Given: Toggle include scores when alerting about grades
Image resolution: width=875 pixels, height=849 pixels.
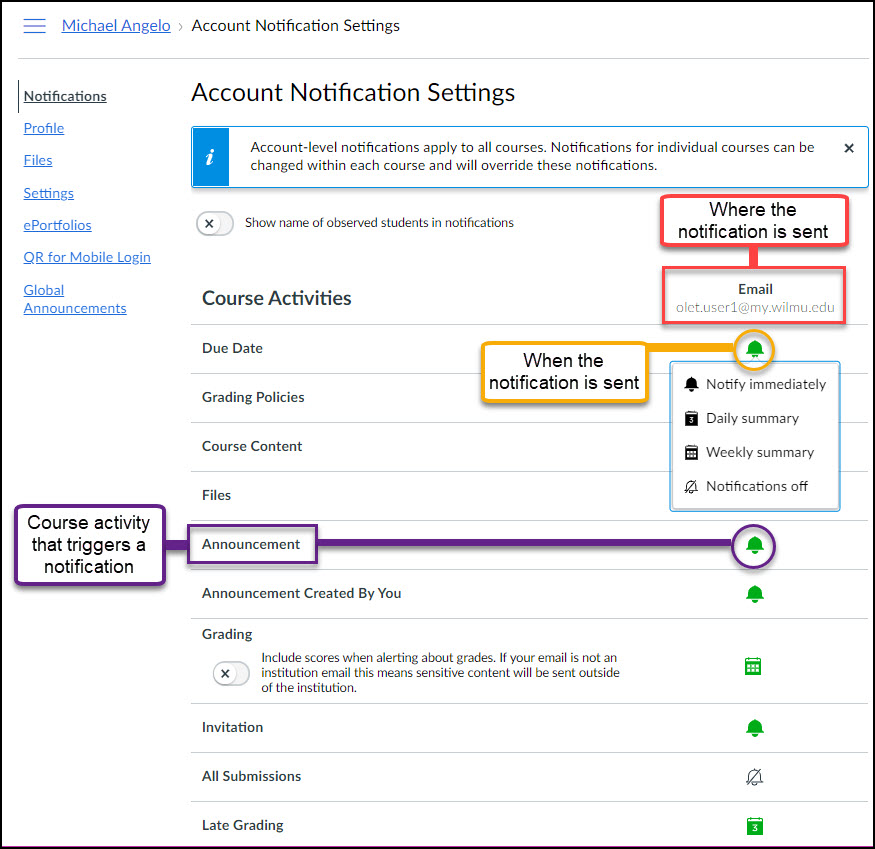Looking at the screenshot, I should point(230,673).
